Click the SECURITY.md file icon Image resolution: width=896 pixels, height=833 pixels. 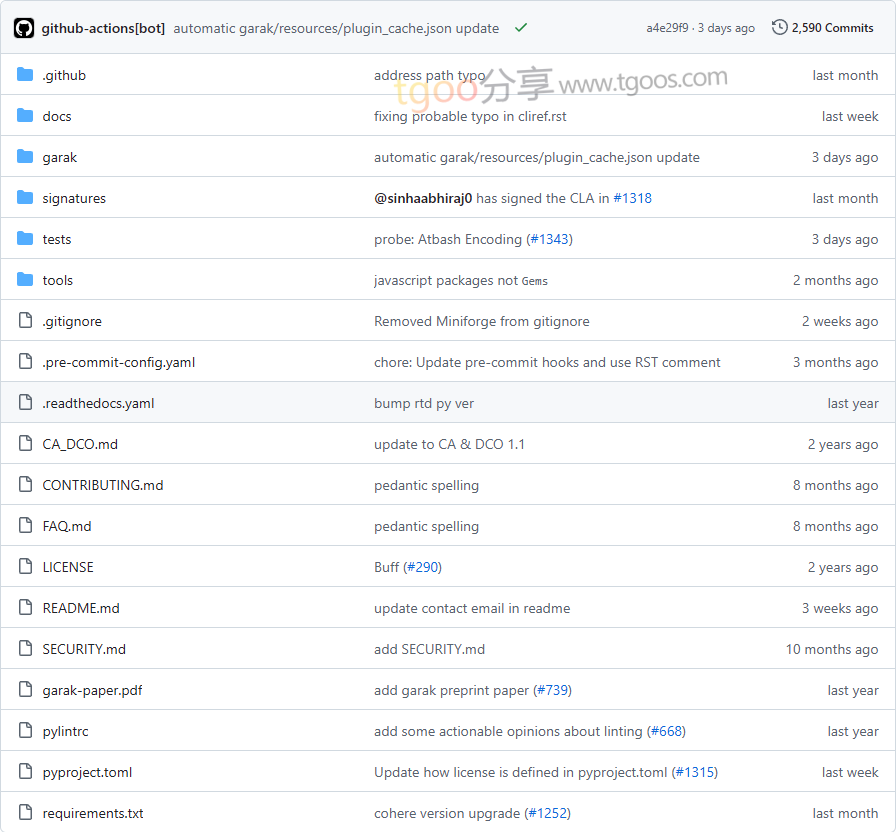pyautogui.click(x=25, y=648)
